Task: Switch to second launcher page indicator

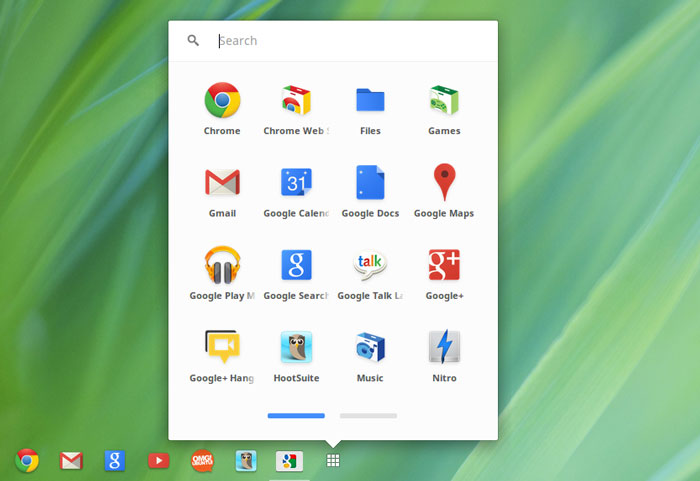Action: (x=368, y=415)
